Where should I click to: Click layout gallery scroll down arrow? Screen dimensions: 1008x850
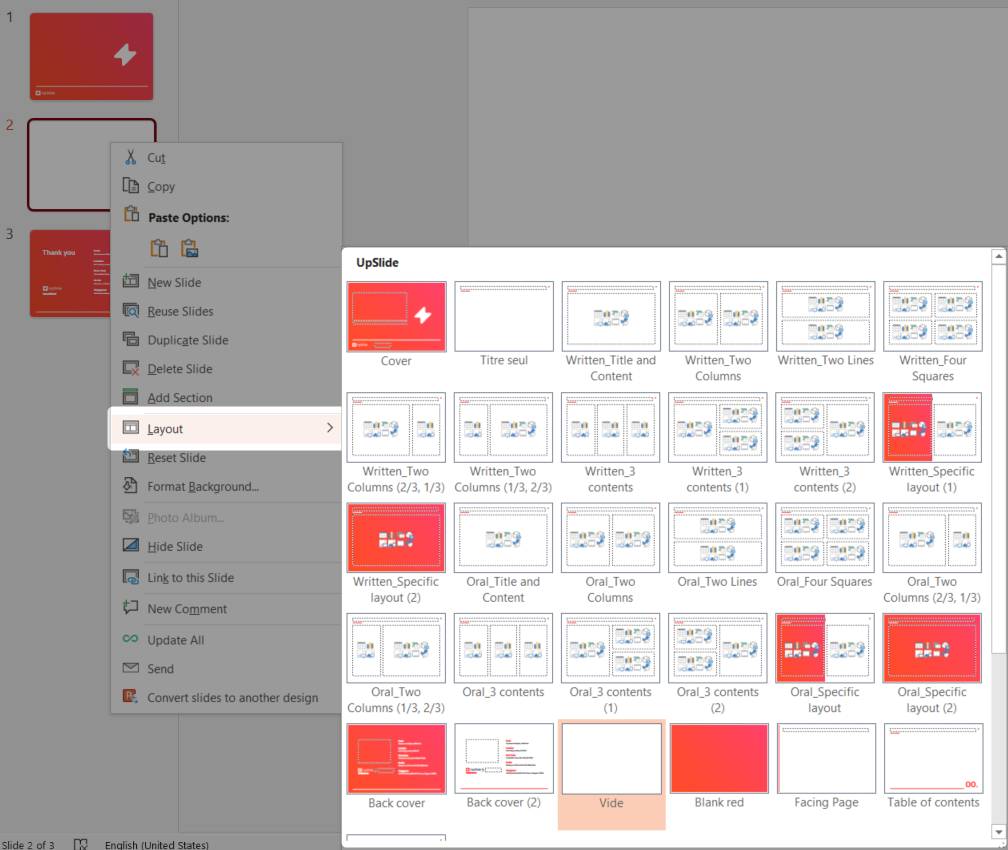998,832
